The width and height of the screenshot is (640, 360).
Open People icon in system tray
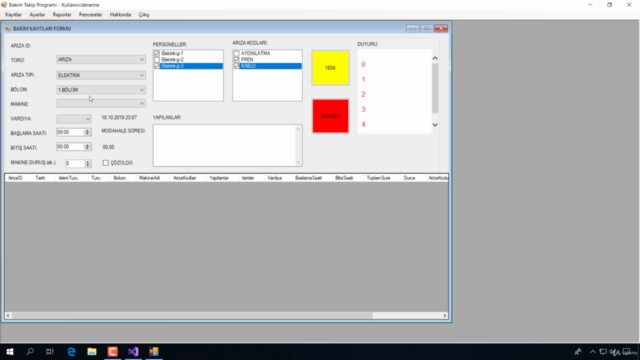point(578,351)
